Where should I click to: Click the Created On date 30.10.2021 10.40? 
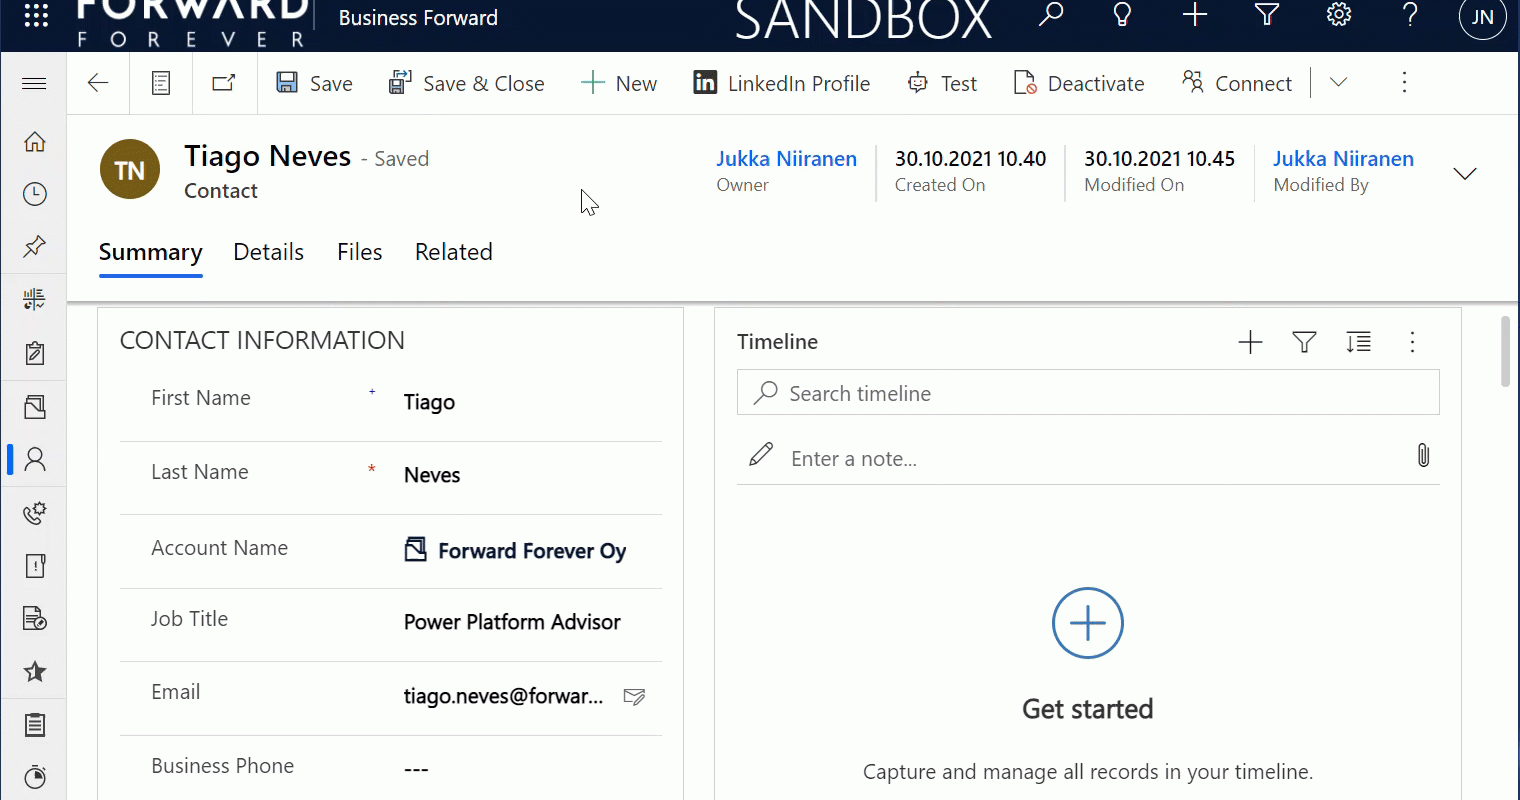tap(970, 158)
